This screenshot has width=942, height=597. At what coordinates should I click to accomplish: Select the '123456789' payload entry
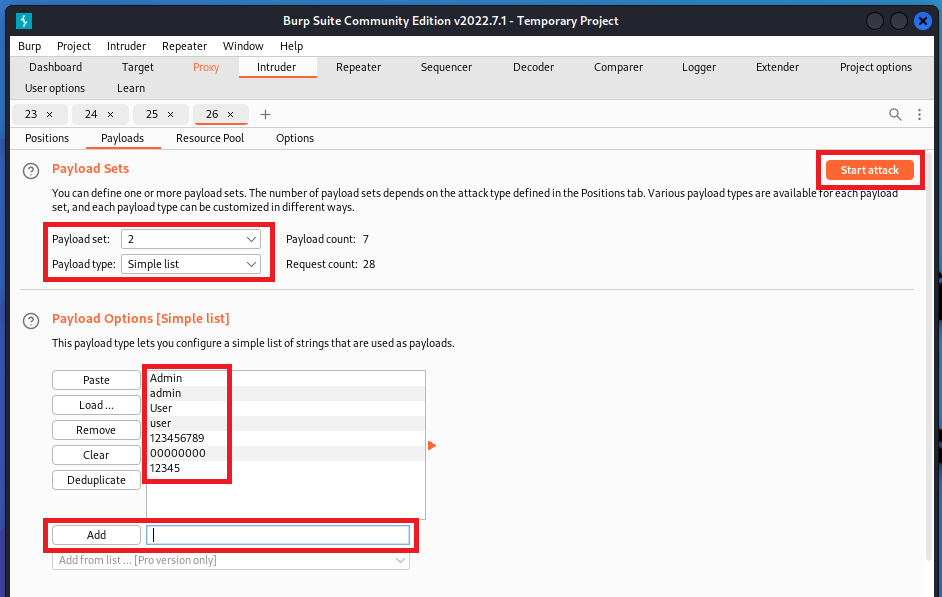point(286,438)
